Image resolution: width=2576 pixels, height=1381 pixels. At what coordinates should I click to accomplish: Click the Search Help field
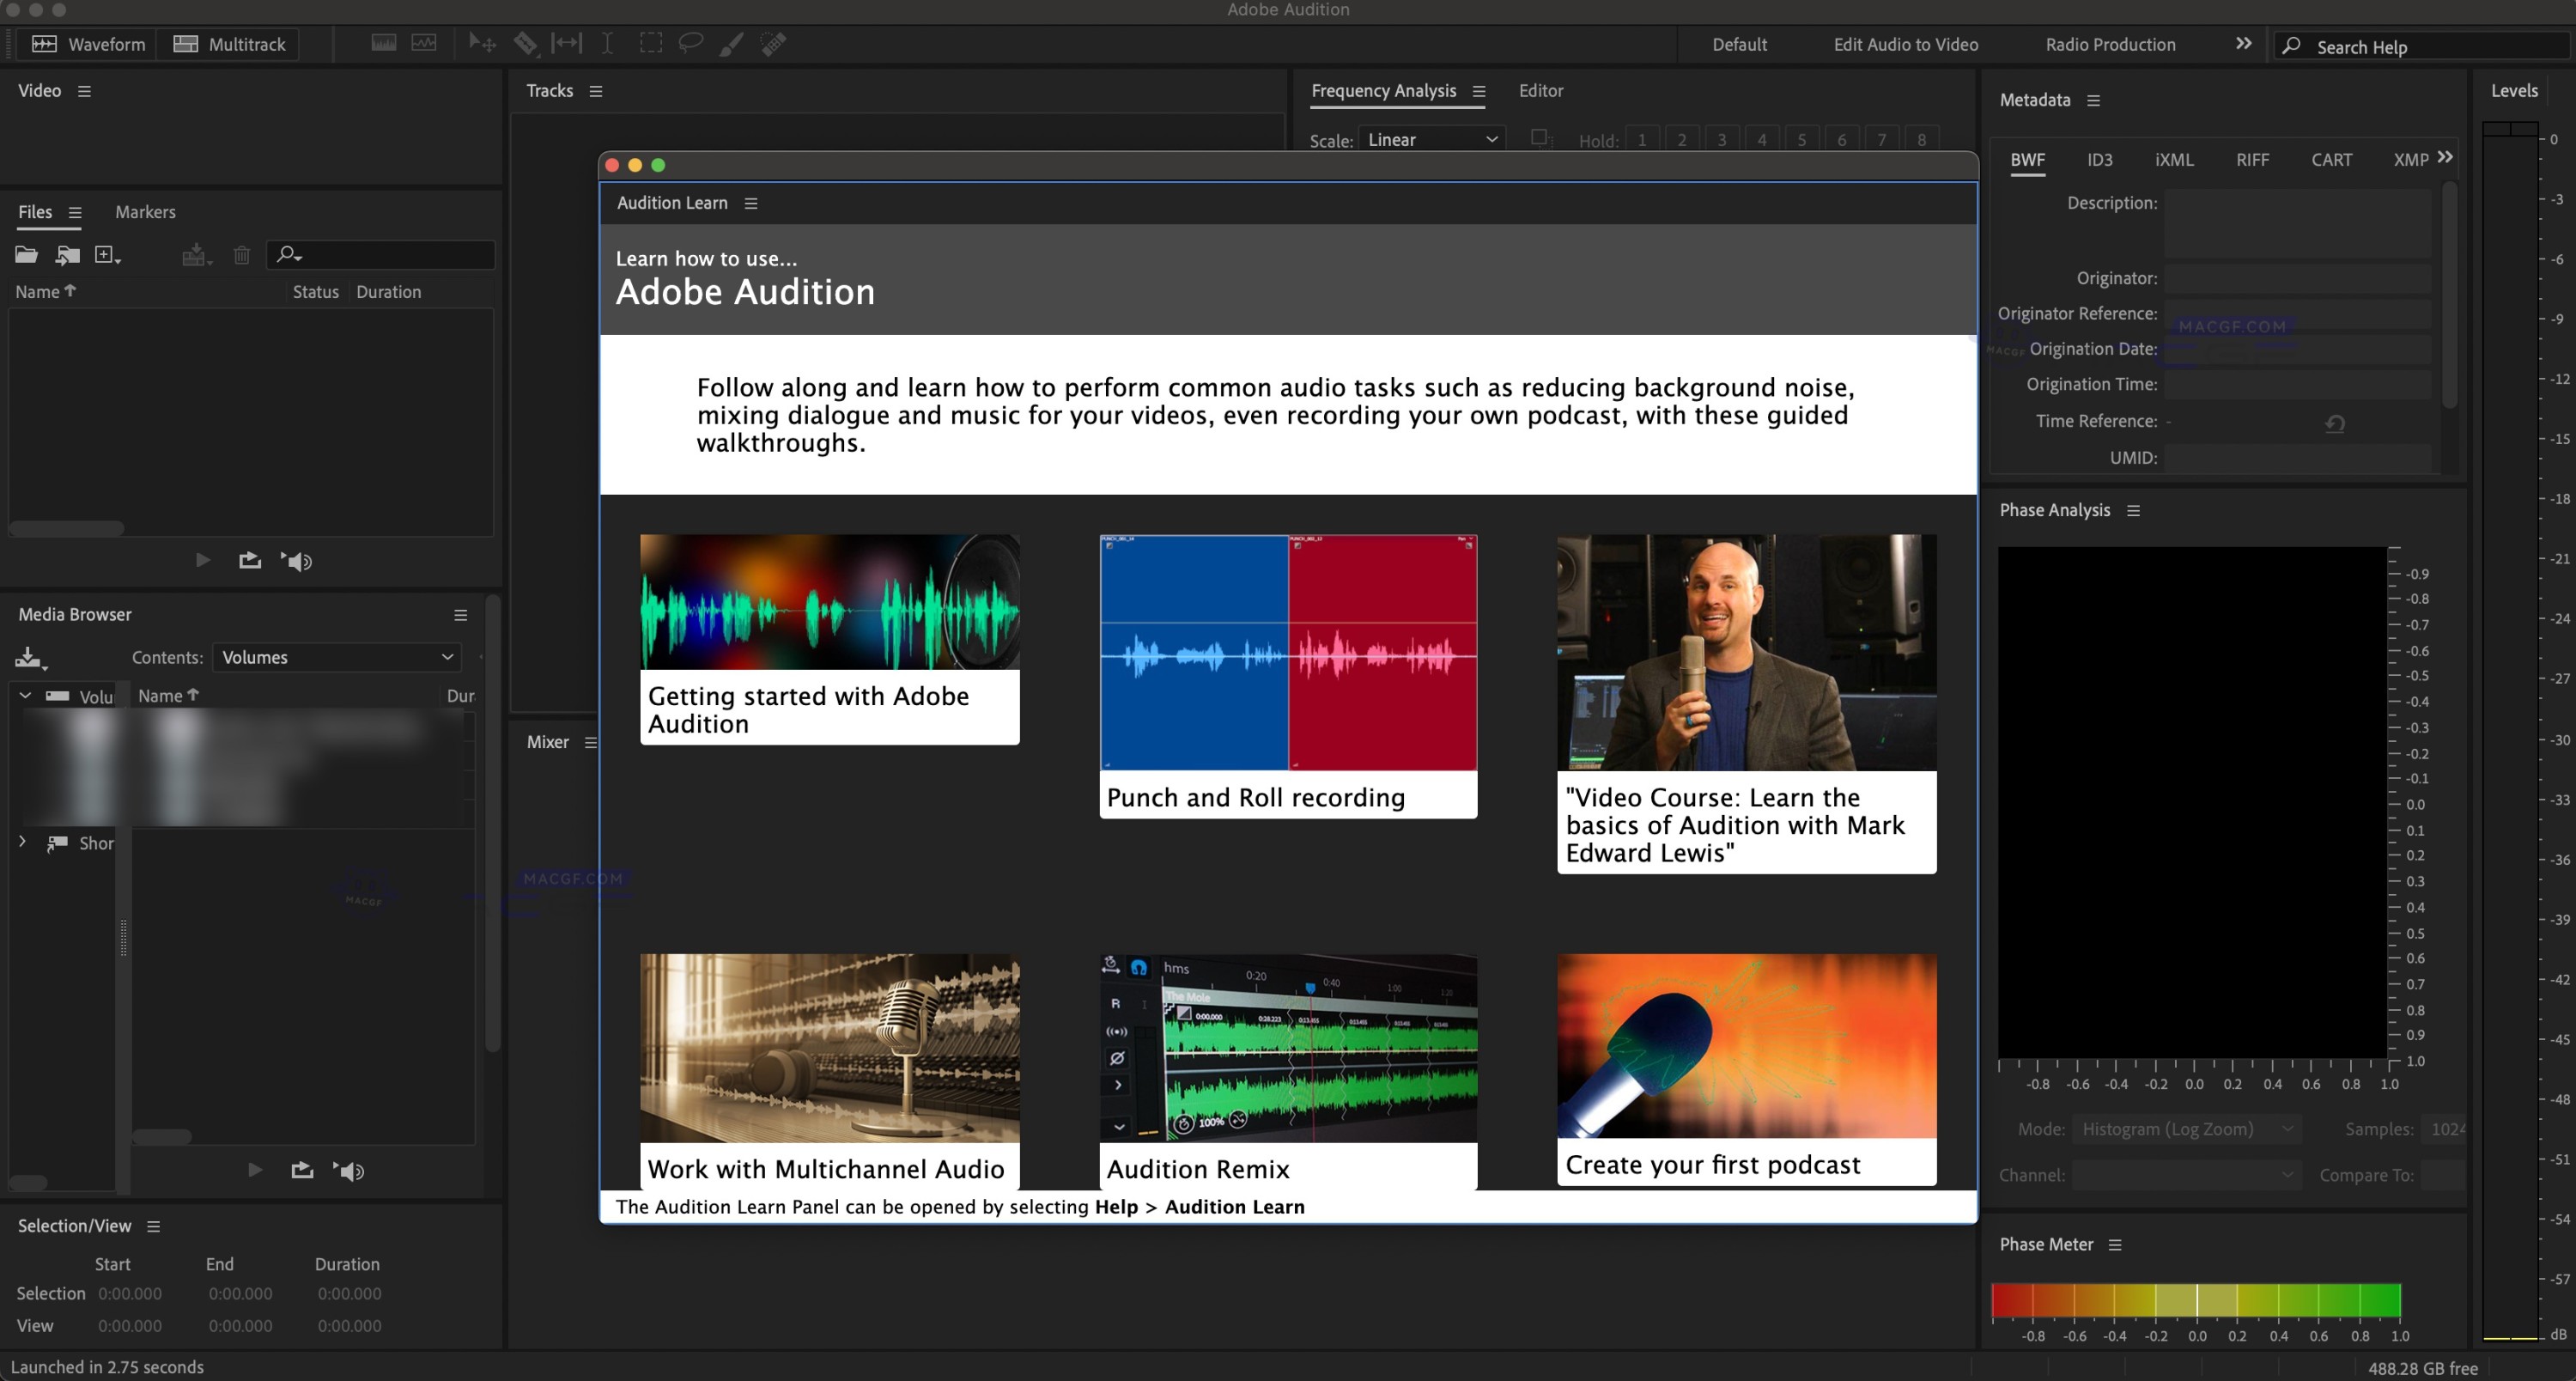click(x=2420, y=47)
